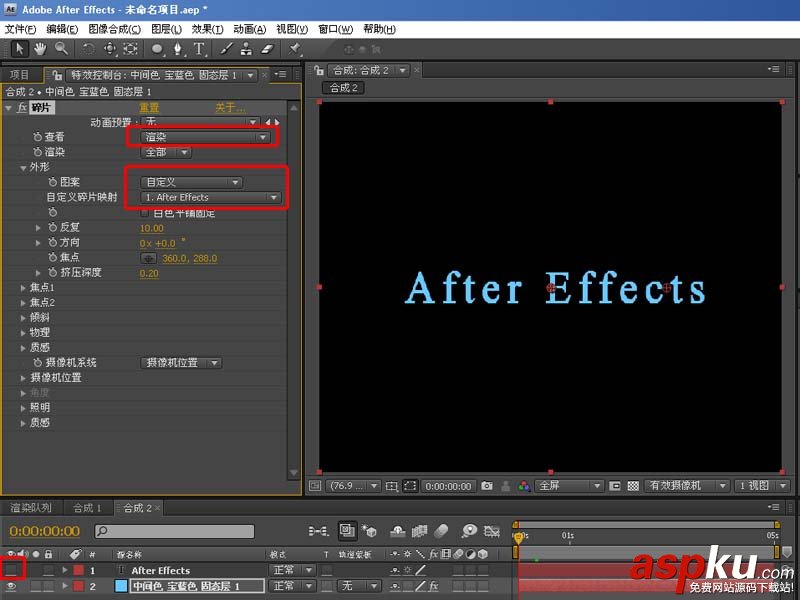Viewport: 800px width, 600px height.
Task: Hide the 中间色 宝蓝色 固态层 1 layer eye
Action: (11, 586)
